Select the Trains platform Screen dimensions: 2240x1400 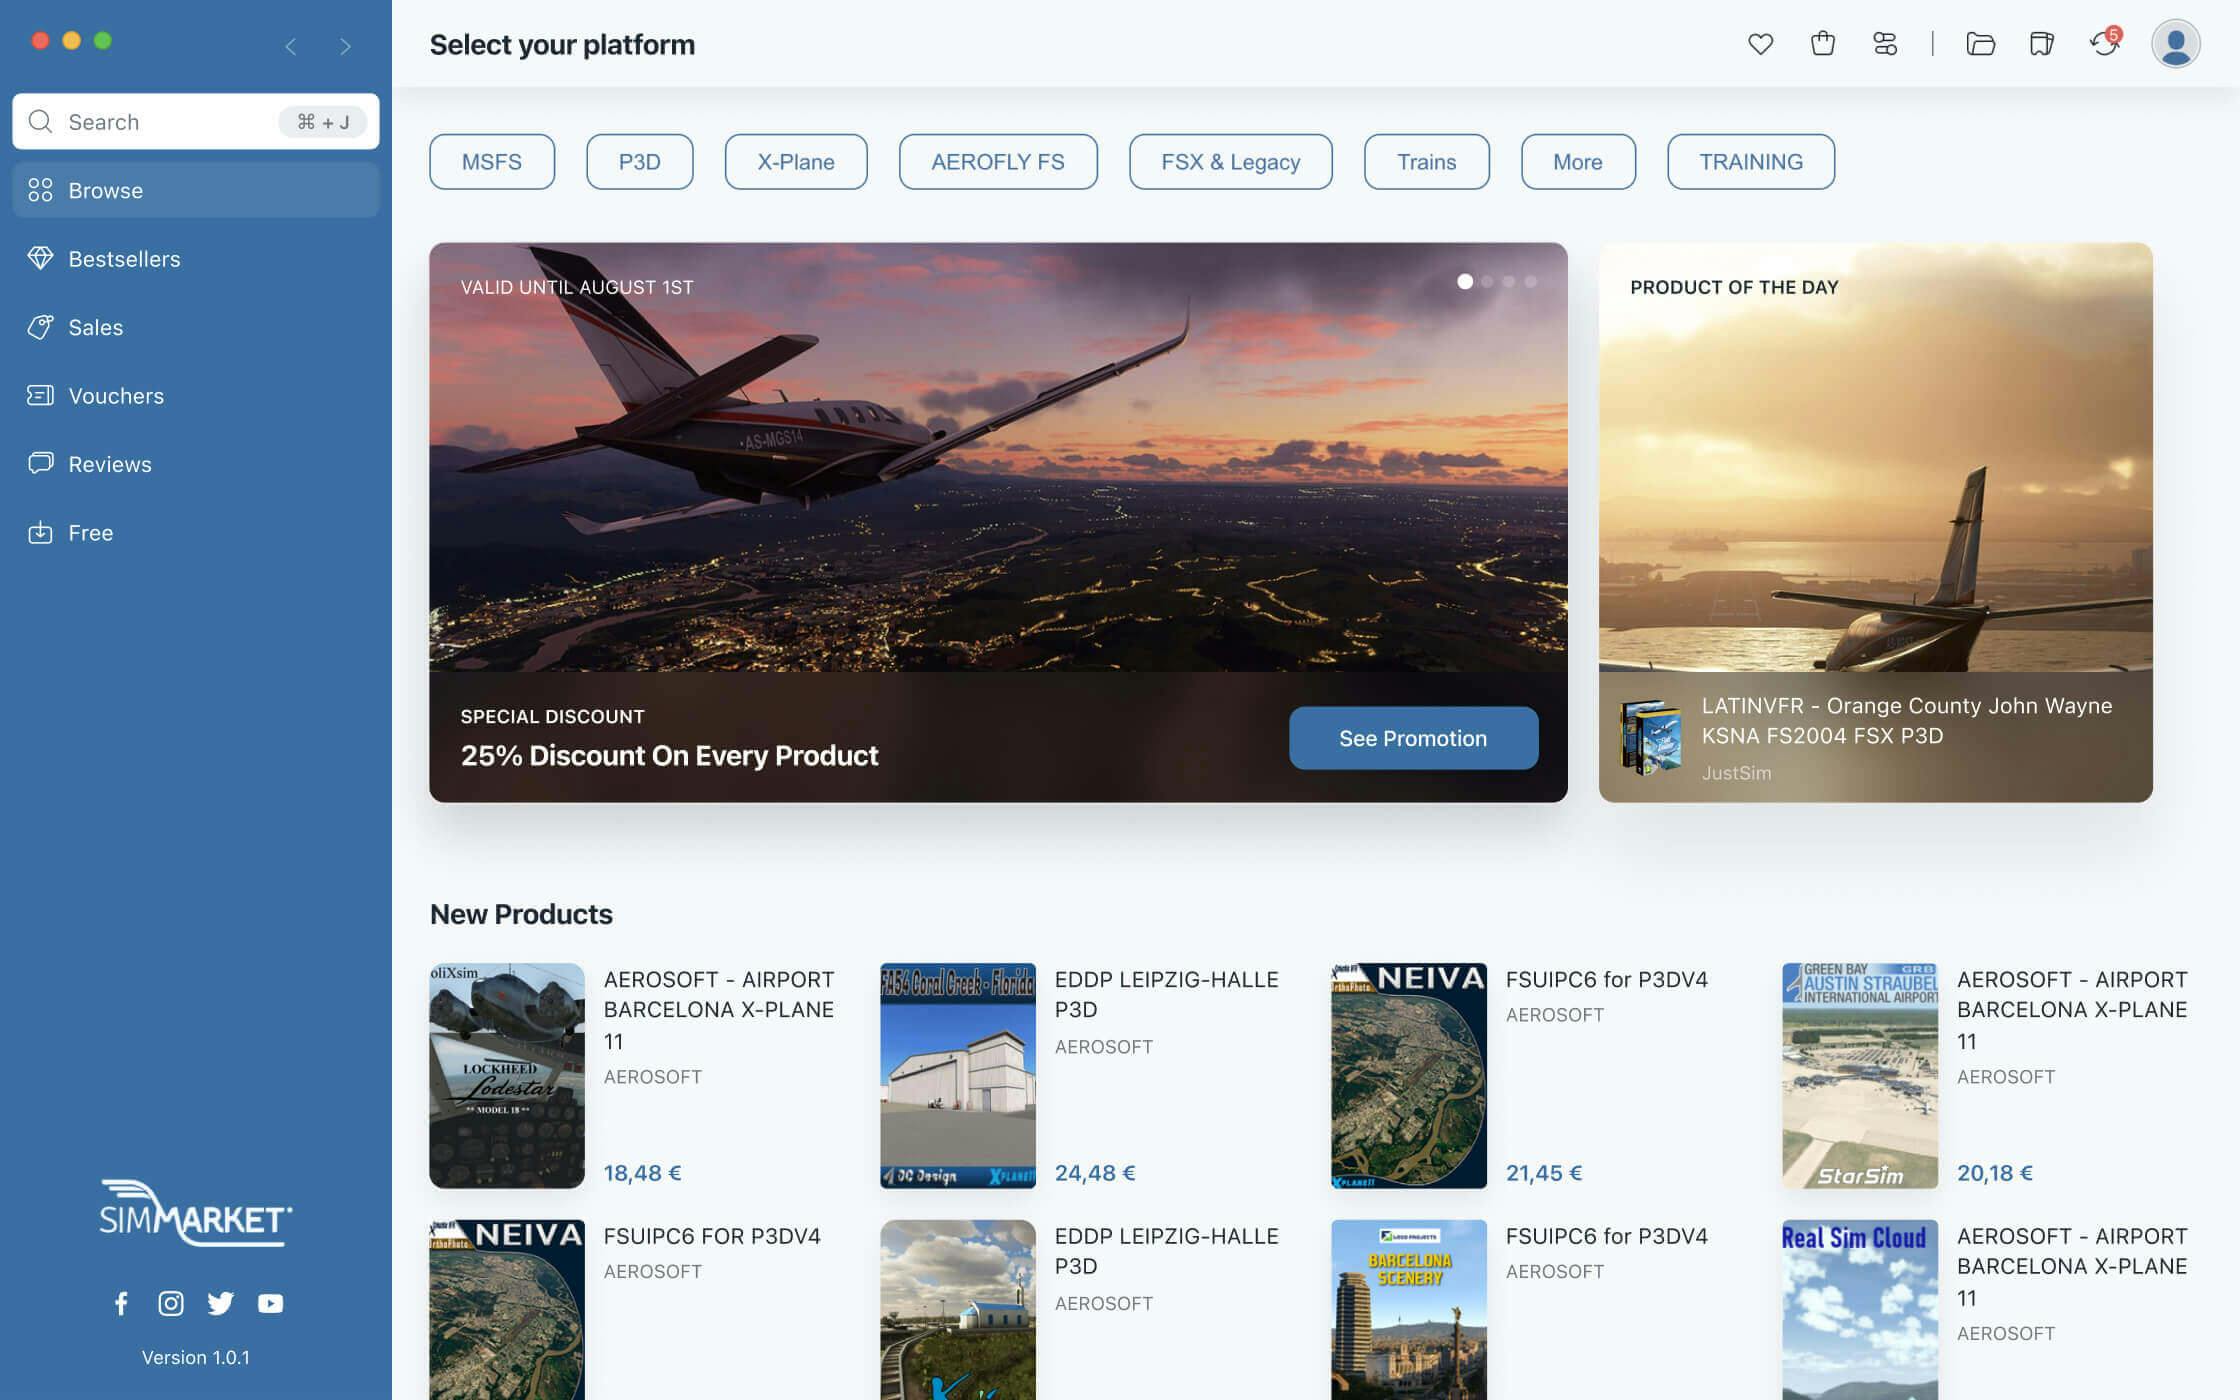point(1426,161)
